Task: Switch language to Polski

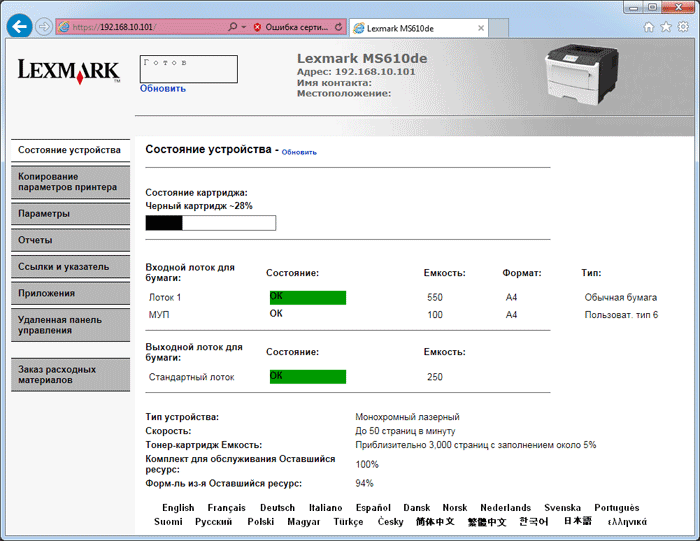Action: 261,521
